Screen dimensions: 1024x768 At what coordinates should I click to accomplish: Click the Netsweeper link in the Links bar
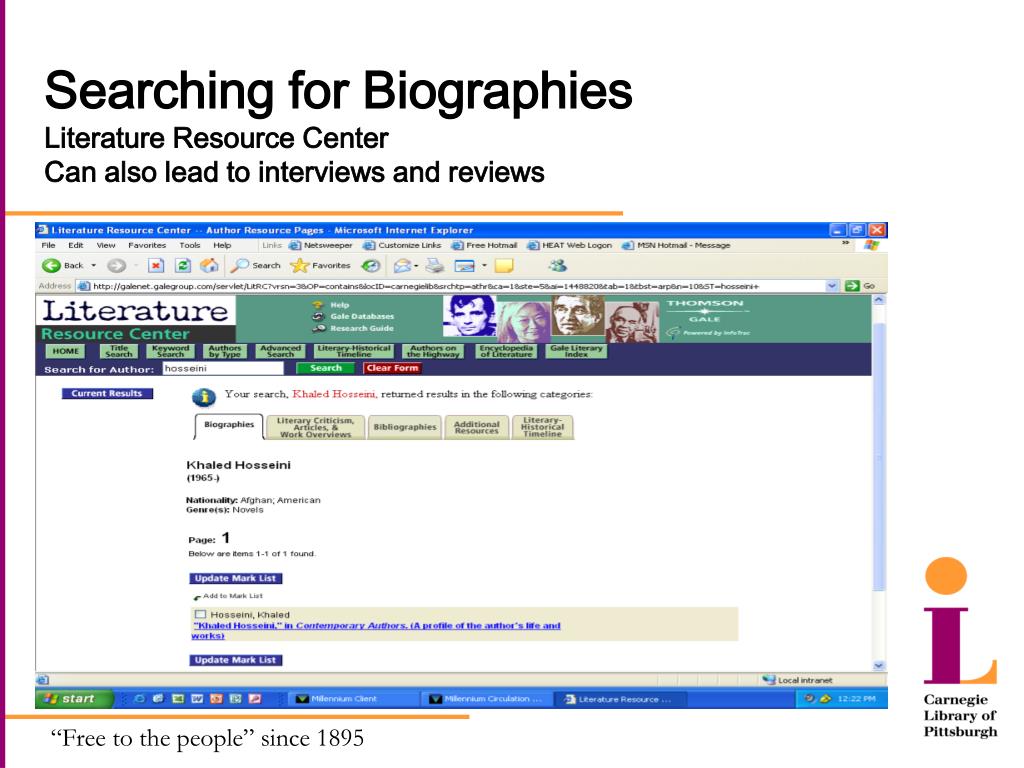[x=321, y=245]
